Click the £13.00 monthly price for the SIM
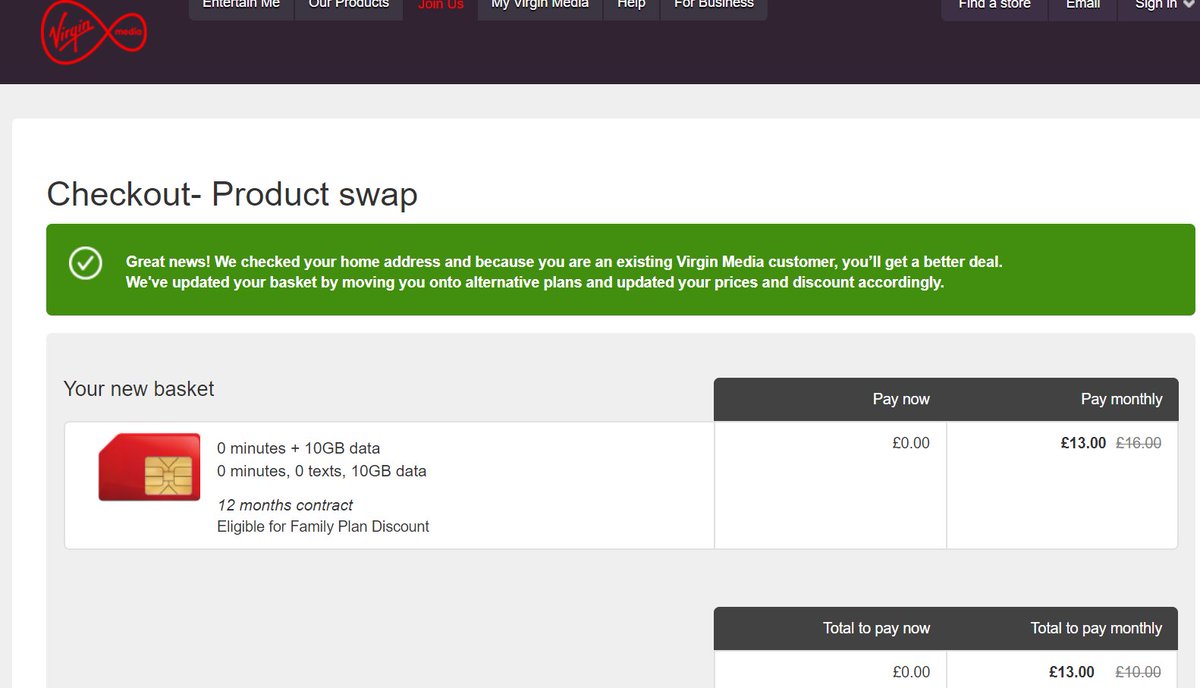The image size is (1200, 688). point(1083,443)
